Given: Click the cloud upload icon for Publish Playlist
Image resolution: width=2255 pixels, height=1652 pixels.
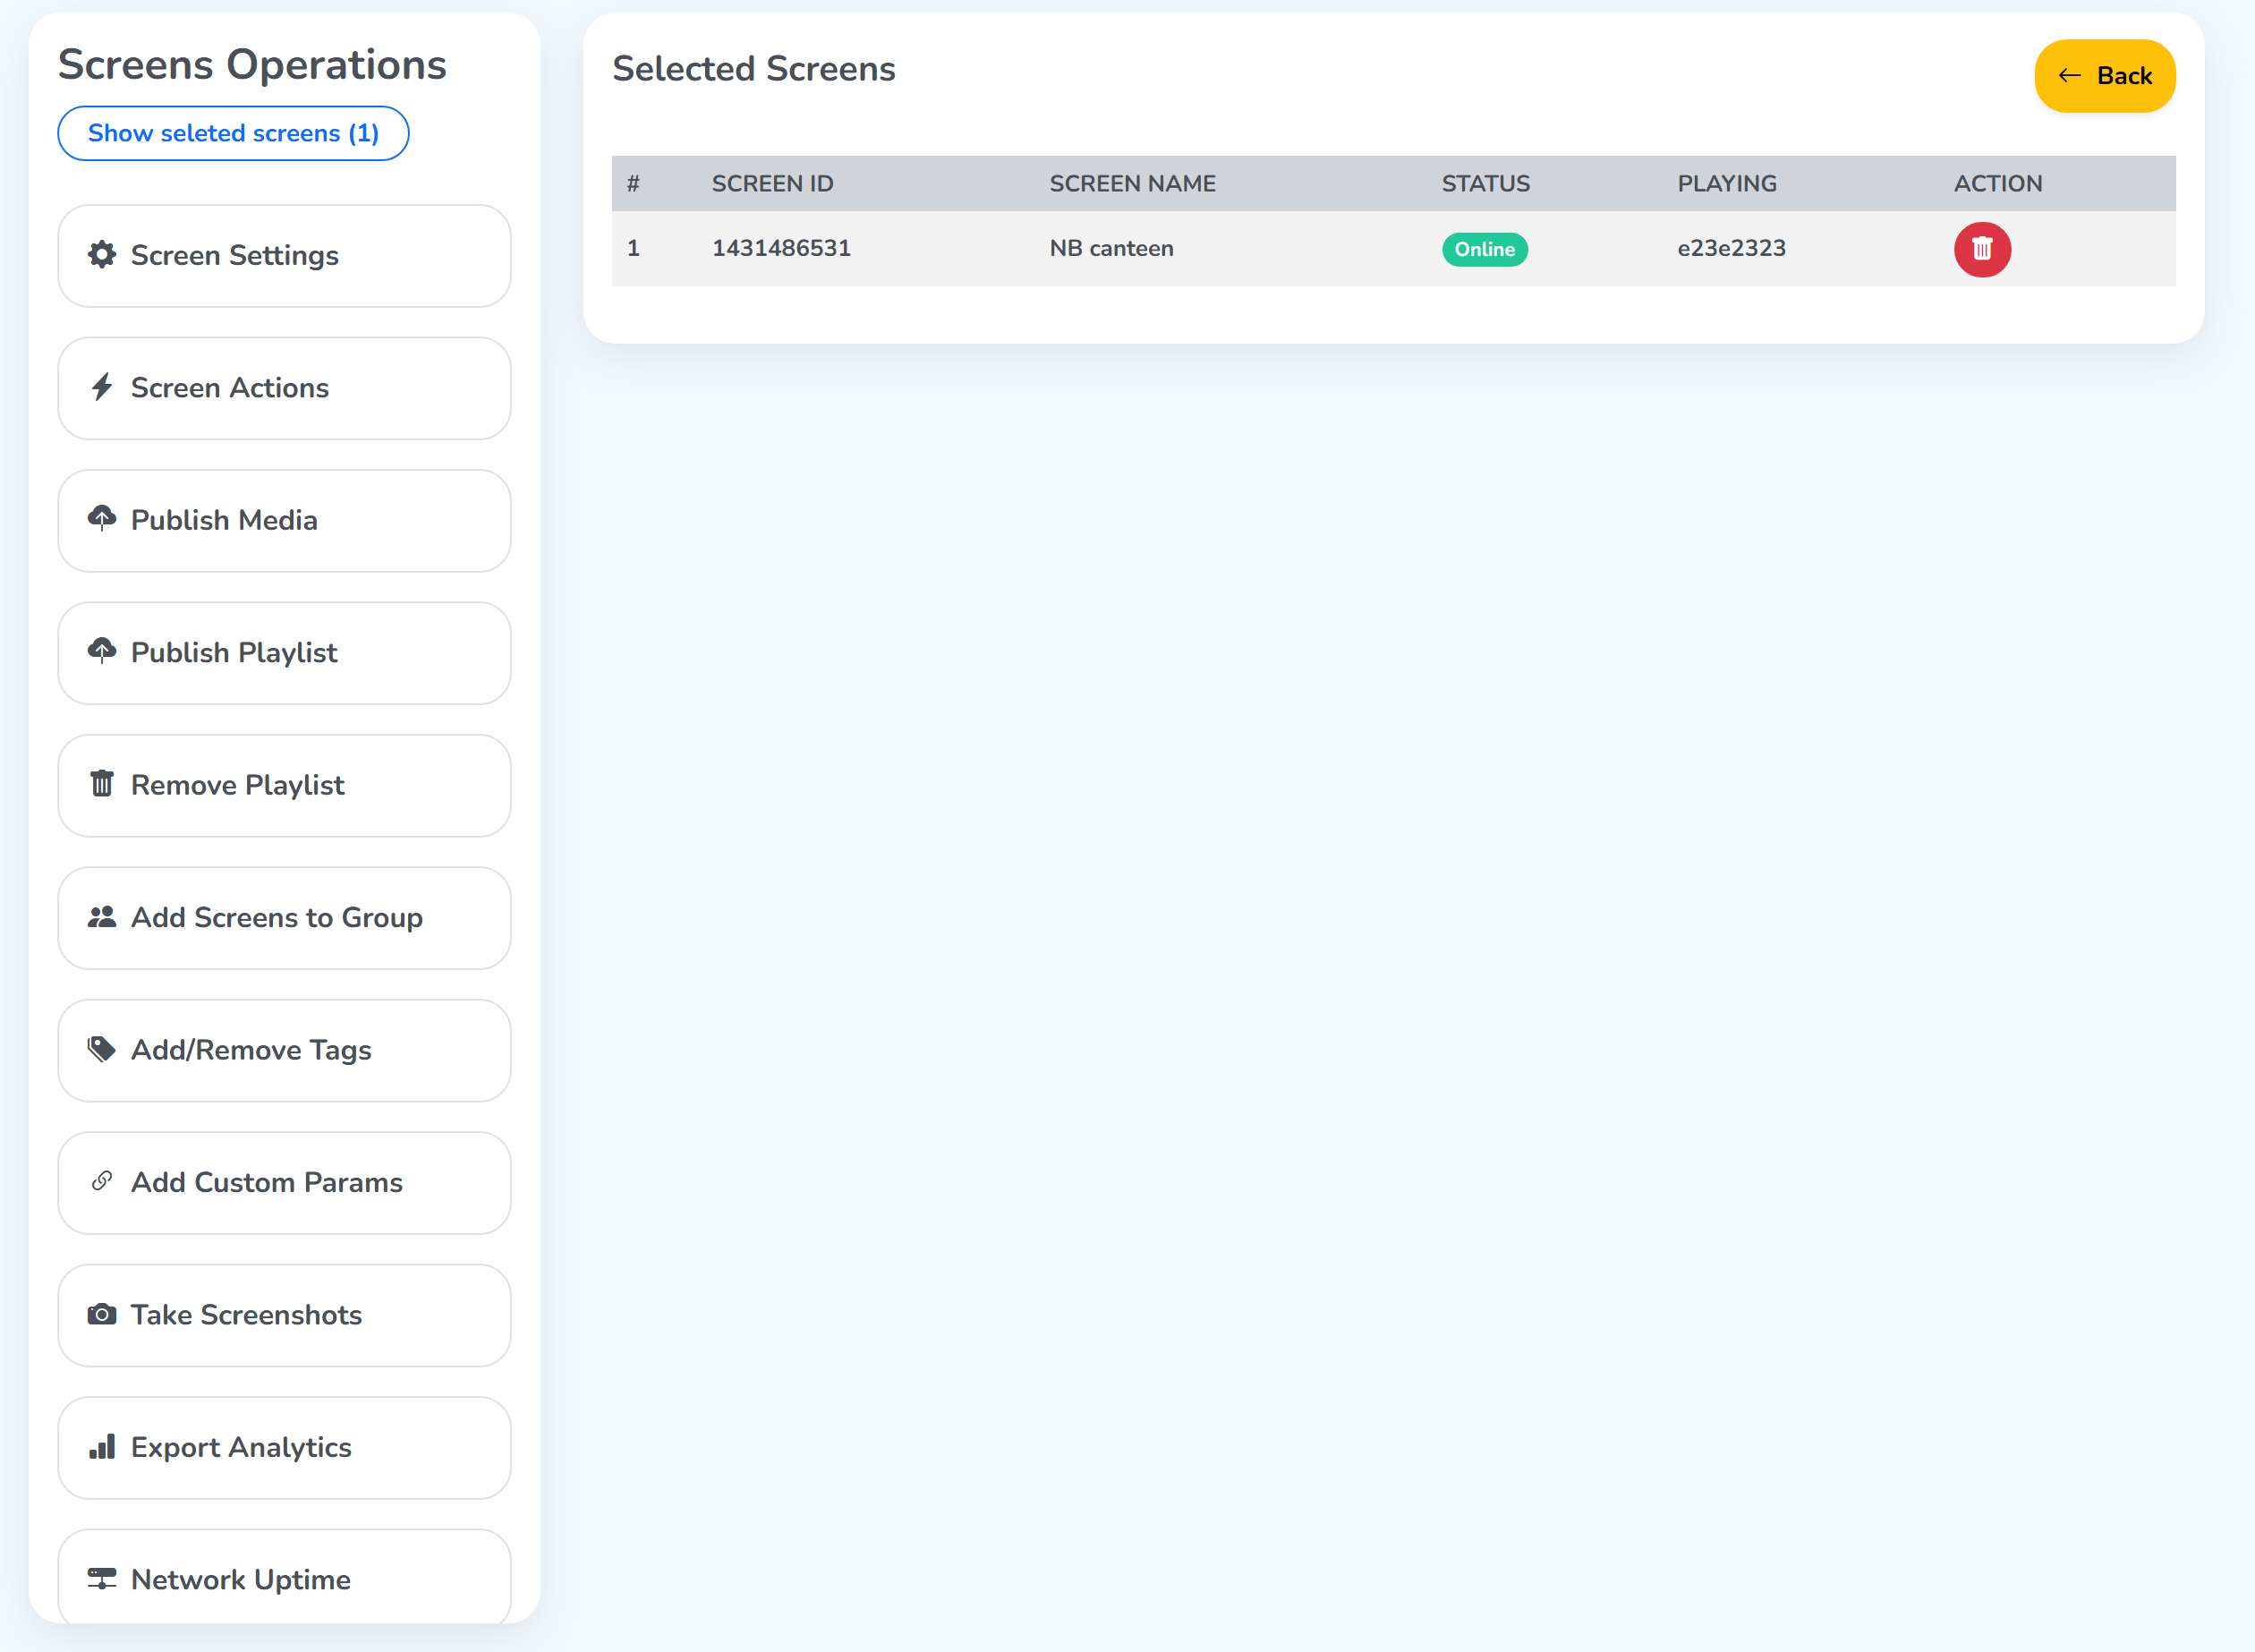Looking at the screenshot, I should click(102, 651).
